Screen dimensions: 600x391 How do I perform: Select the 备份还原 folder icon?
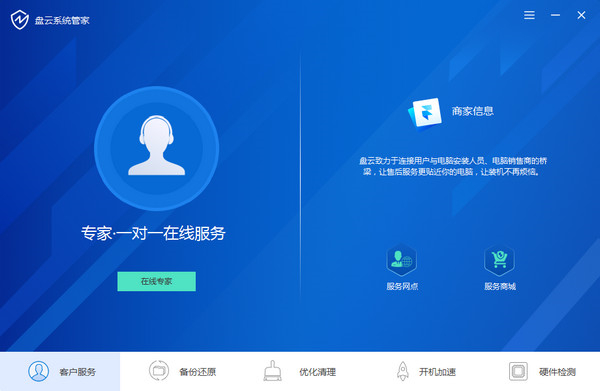point(159,370)
